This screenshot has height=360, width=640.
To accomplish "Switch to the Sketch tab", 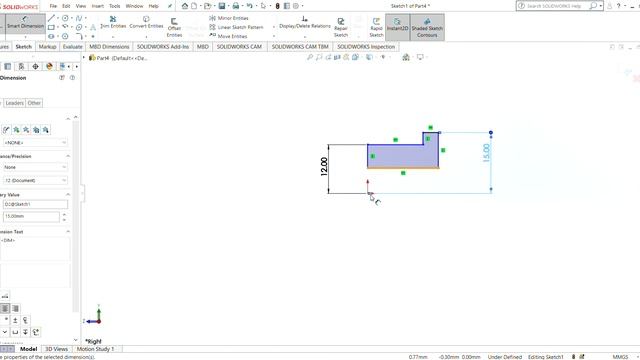I will coord(23,47).
